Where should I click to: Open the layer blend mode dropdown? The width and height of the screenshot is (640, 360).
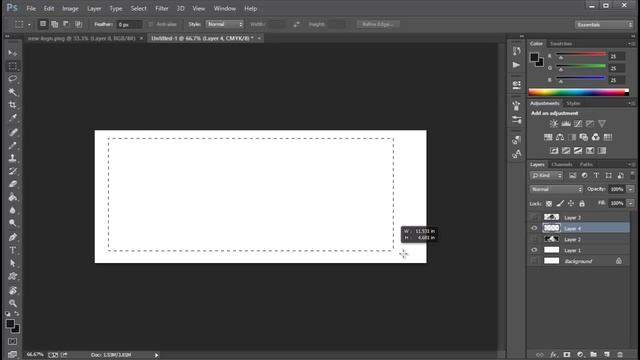pyautogui.click(x=556, y=189)
